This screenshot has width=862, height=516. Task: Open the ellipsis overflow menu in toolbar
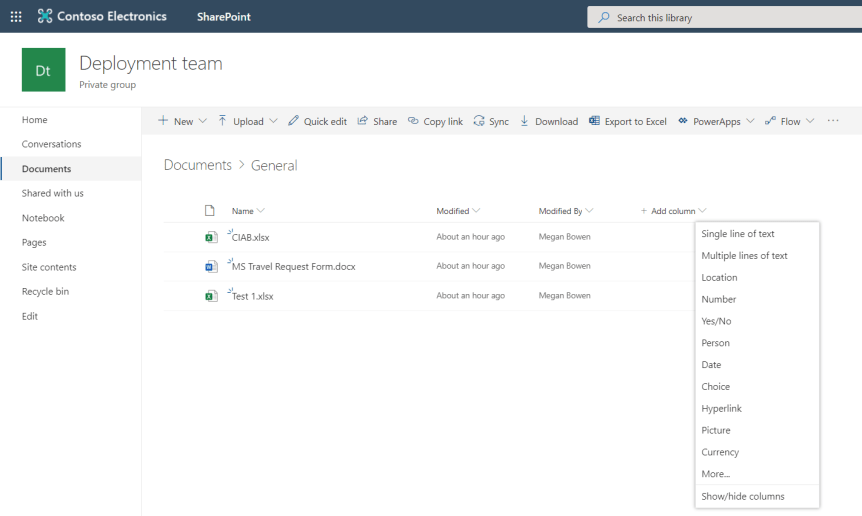(832, 121)
